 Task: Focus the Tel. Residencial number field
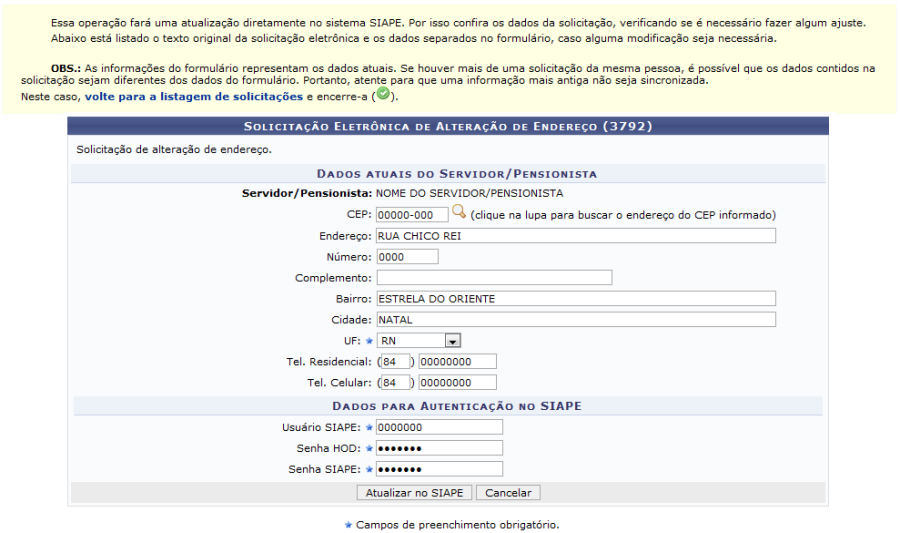(458, 361)
